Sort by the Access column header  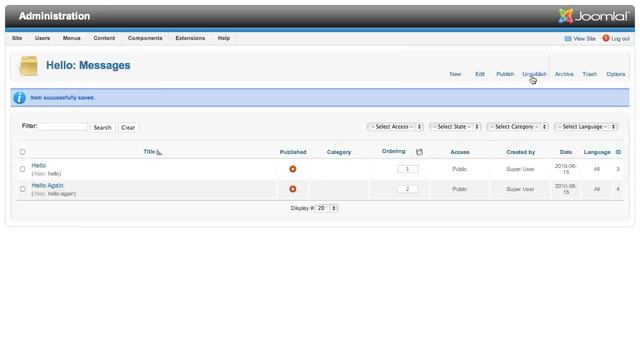(x=460, y=152)
